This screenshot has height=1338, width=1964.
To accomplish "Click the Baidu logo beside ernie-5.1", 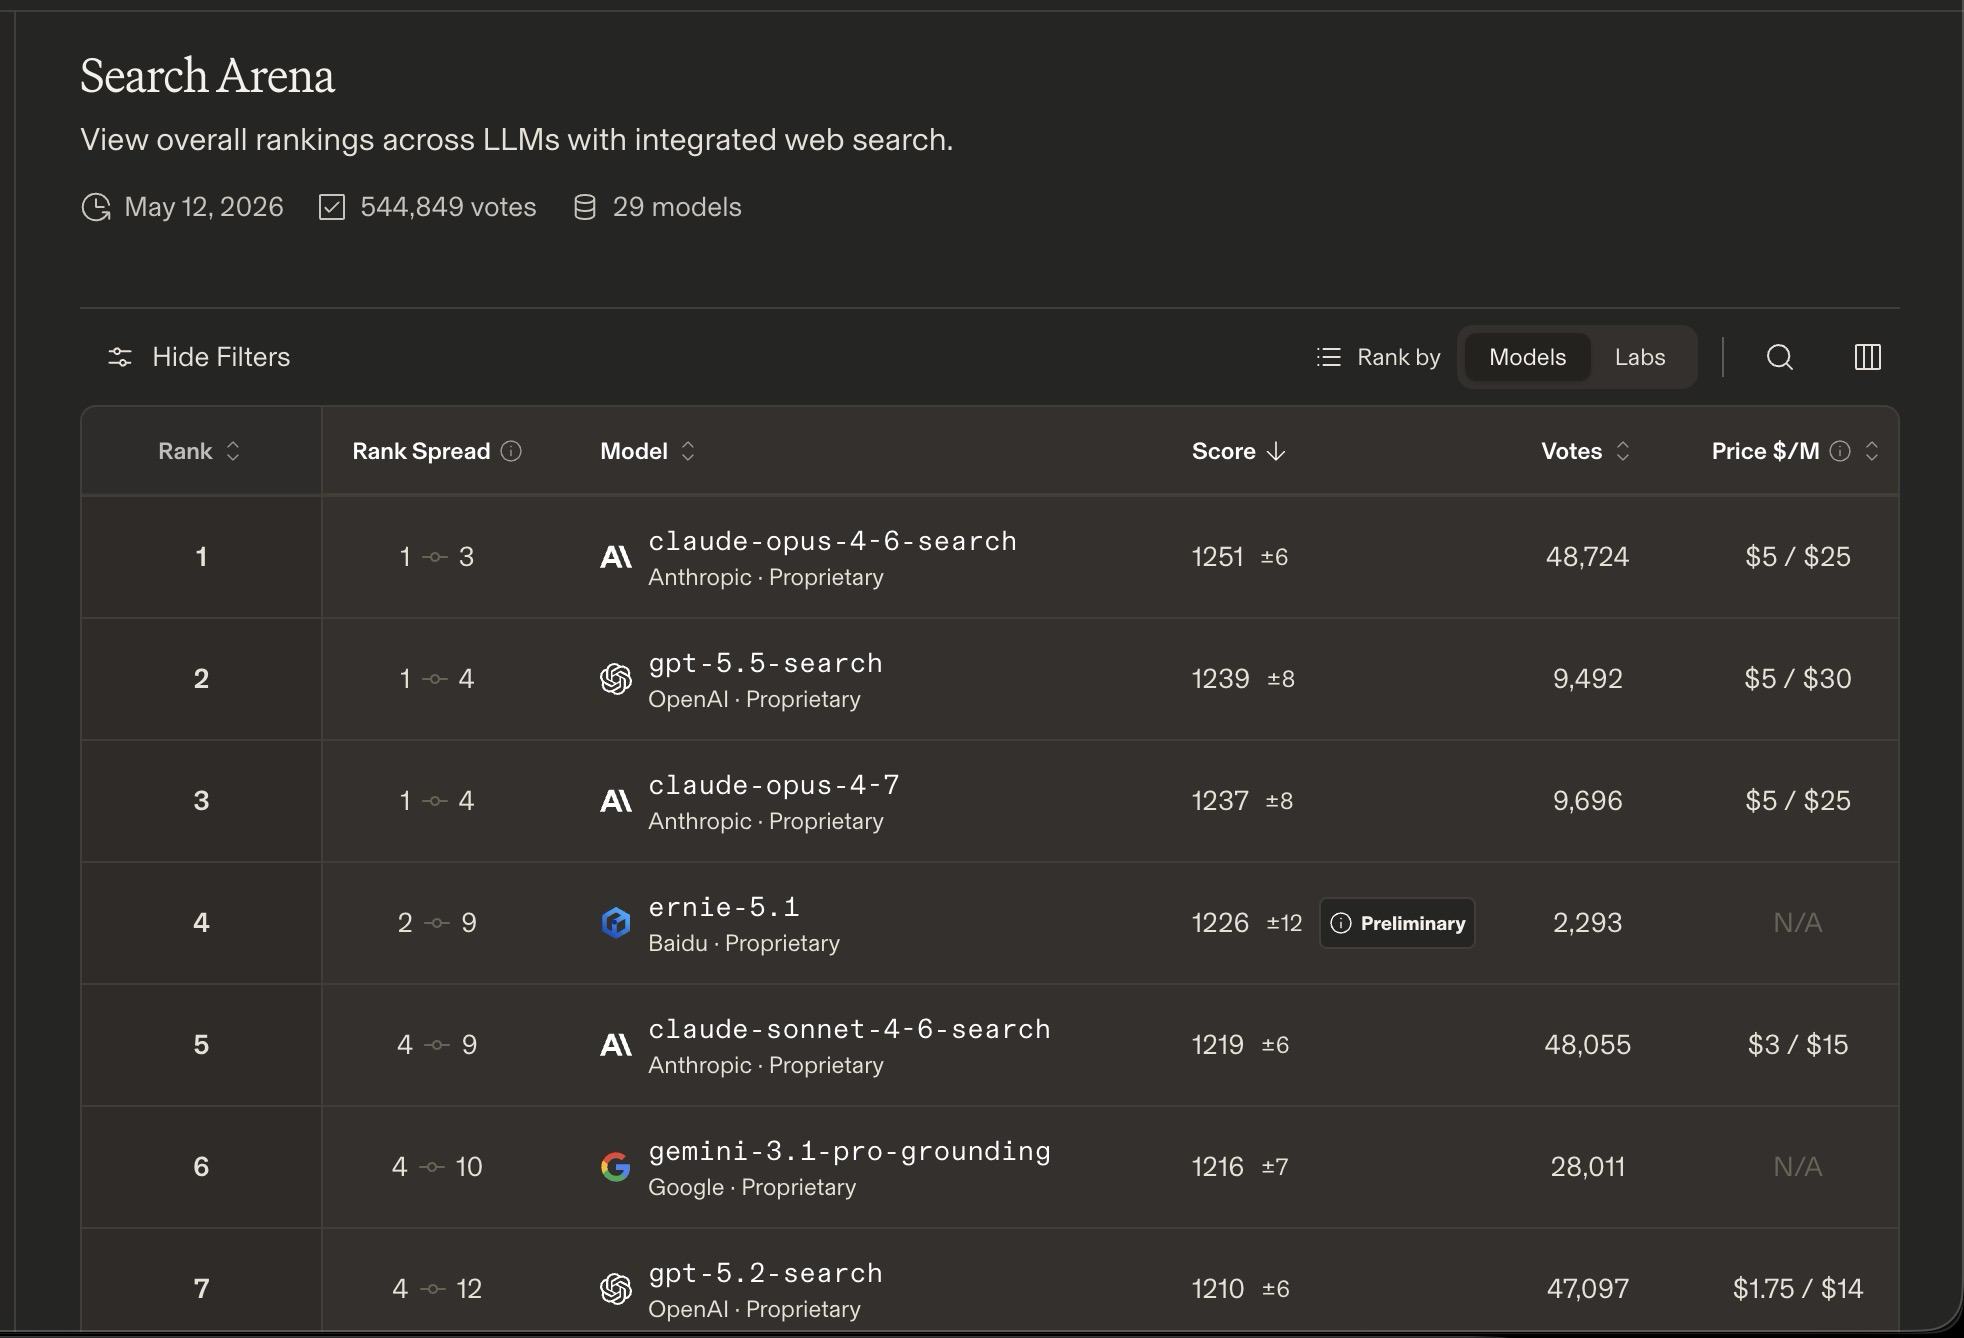I will [x=616, y=922].
